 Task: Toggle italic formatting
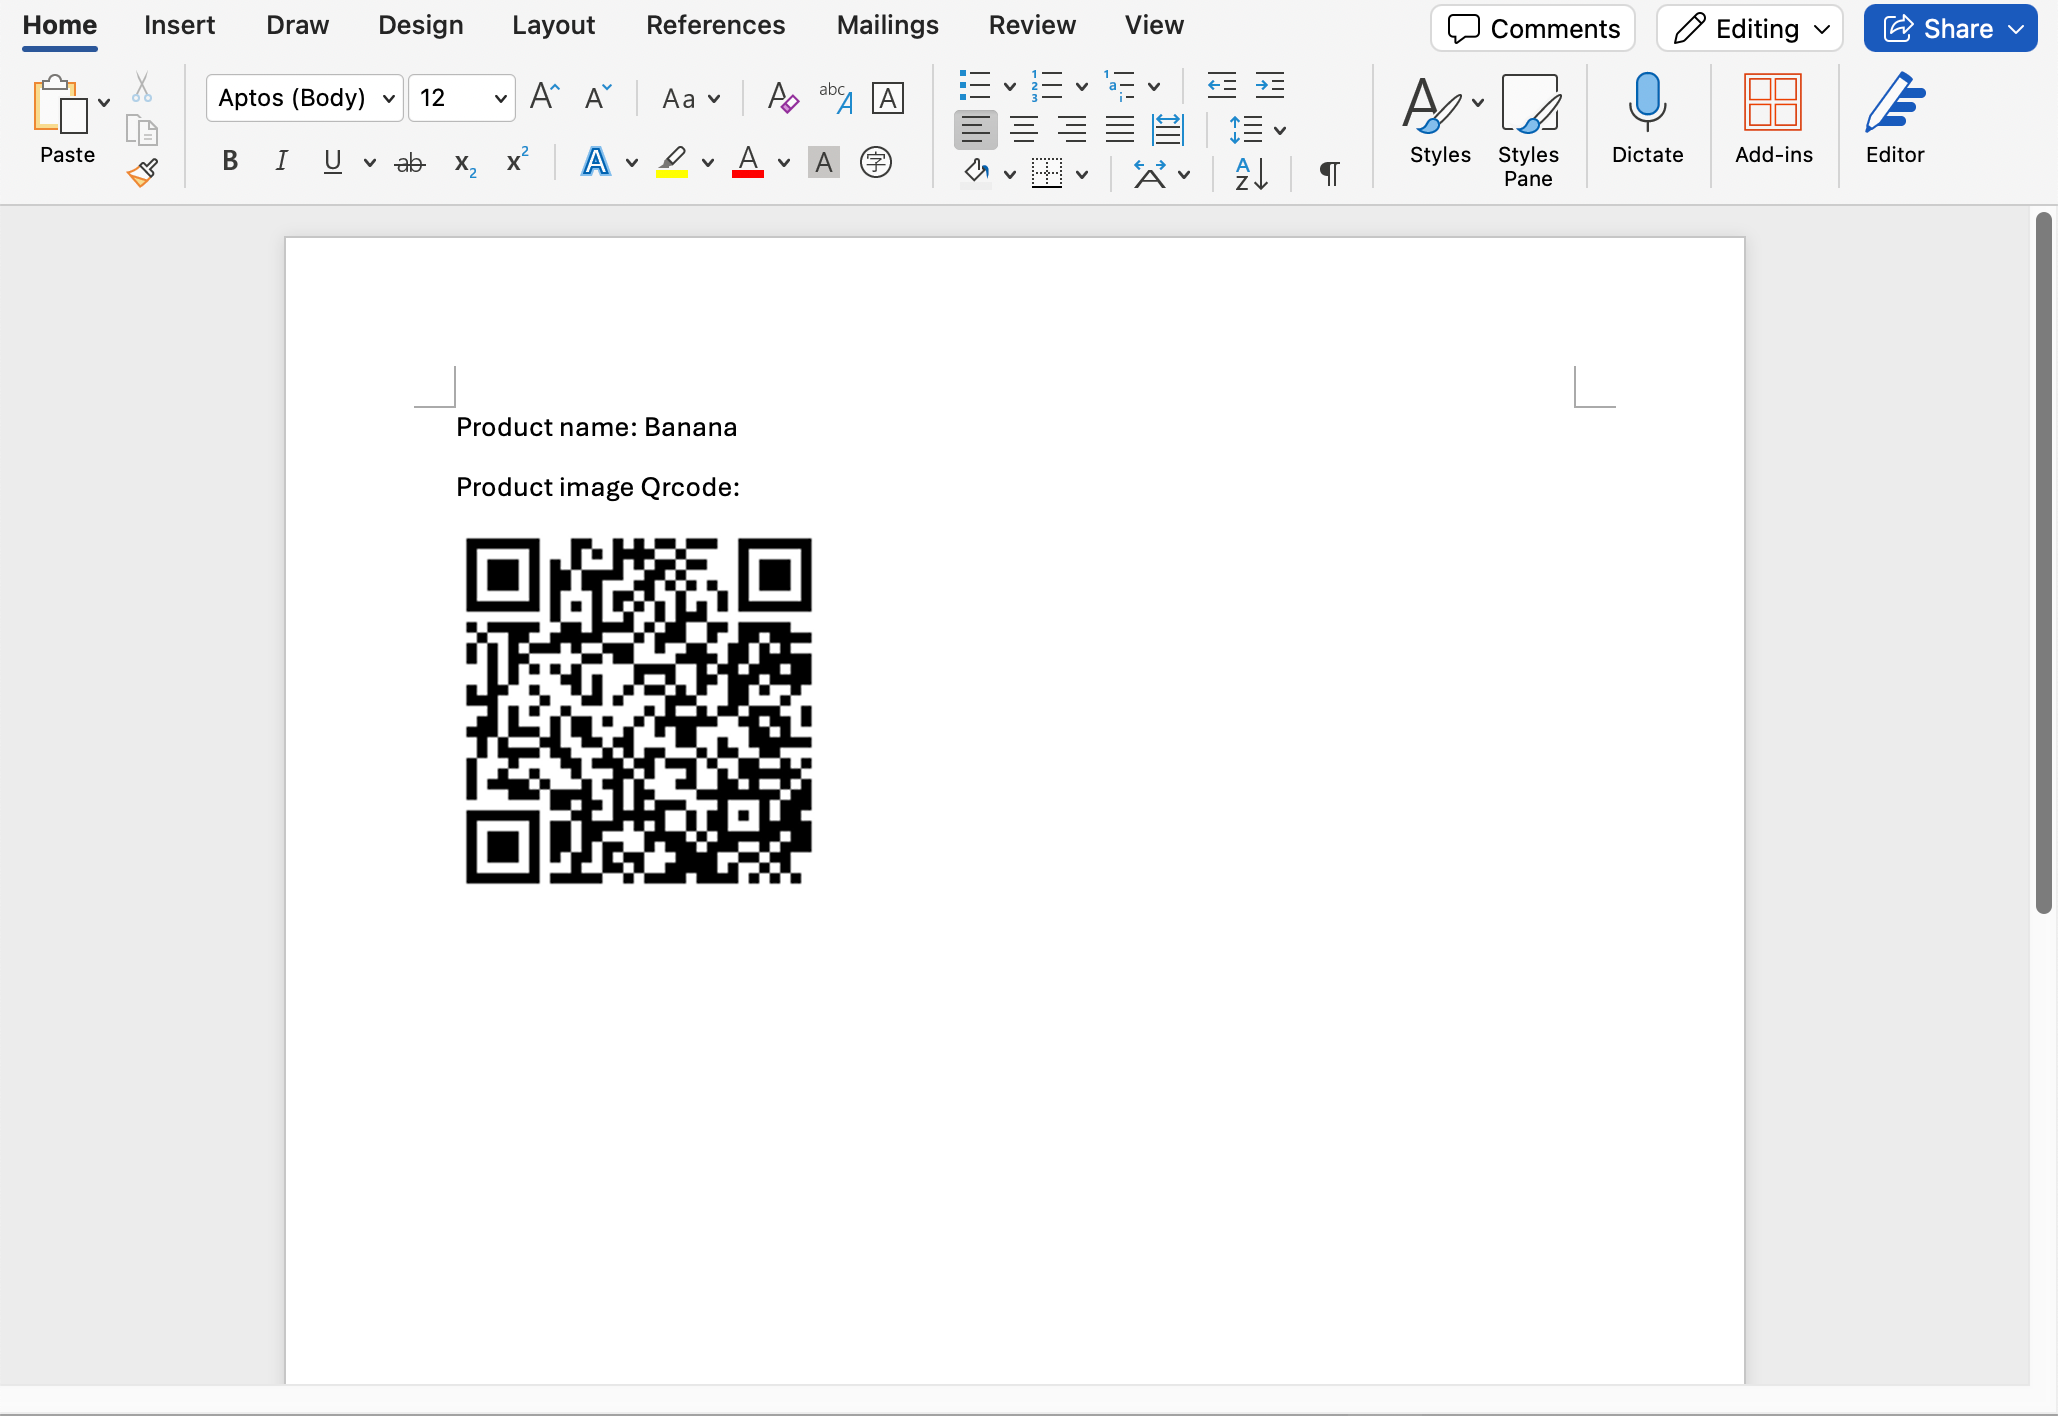282,161
